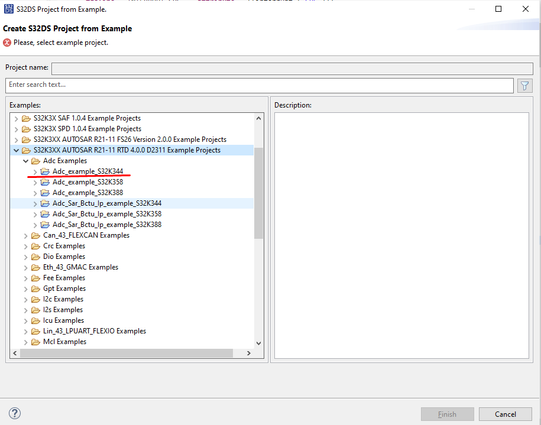
Task: Click the horizontal scrollbar left arrow
Action: pos(15,353)
